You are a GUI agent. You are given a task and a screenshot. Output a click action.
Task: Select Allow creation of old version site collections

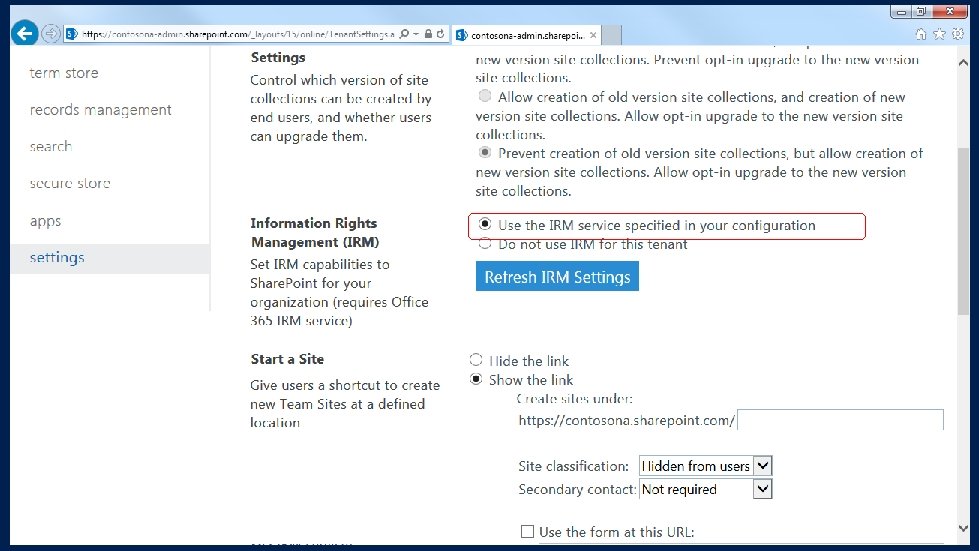click(x=485, y=96)
